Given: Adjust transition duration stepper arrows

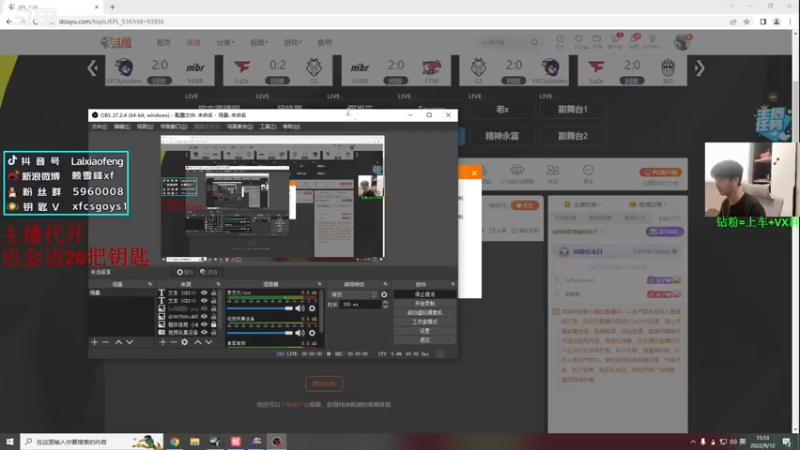Looking at the screenshot, I should [x=385, y=304].
